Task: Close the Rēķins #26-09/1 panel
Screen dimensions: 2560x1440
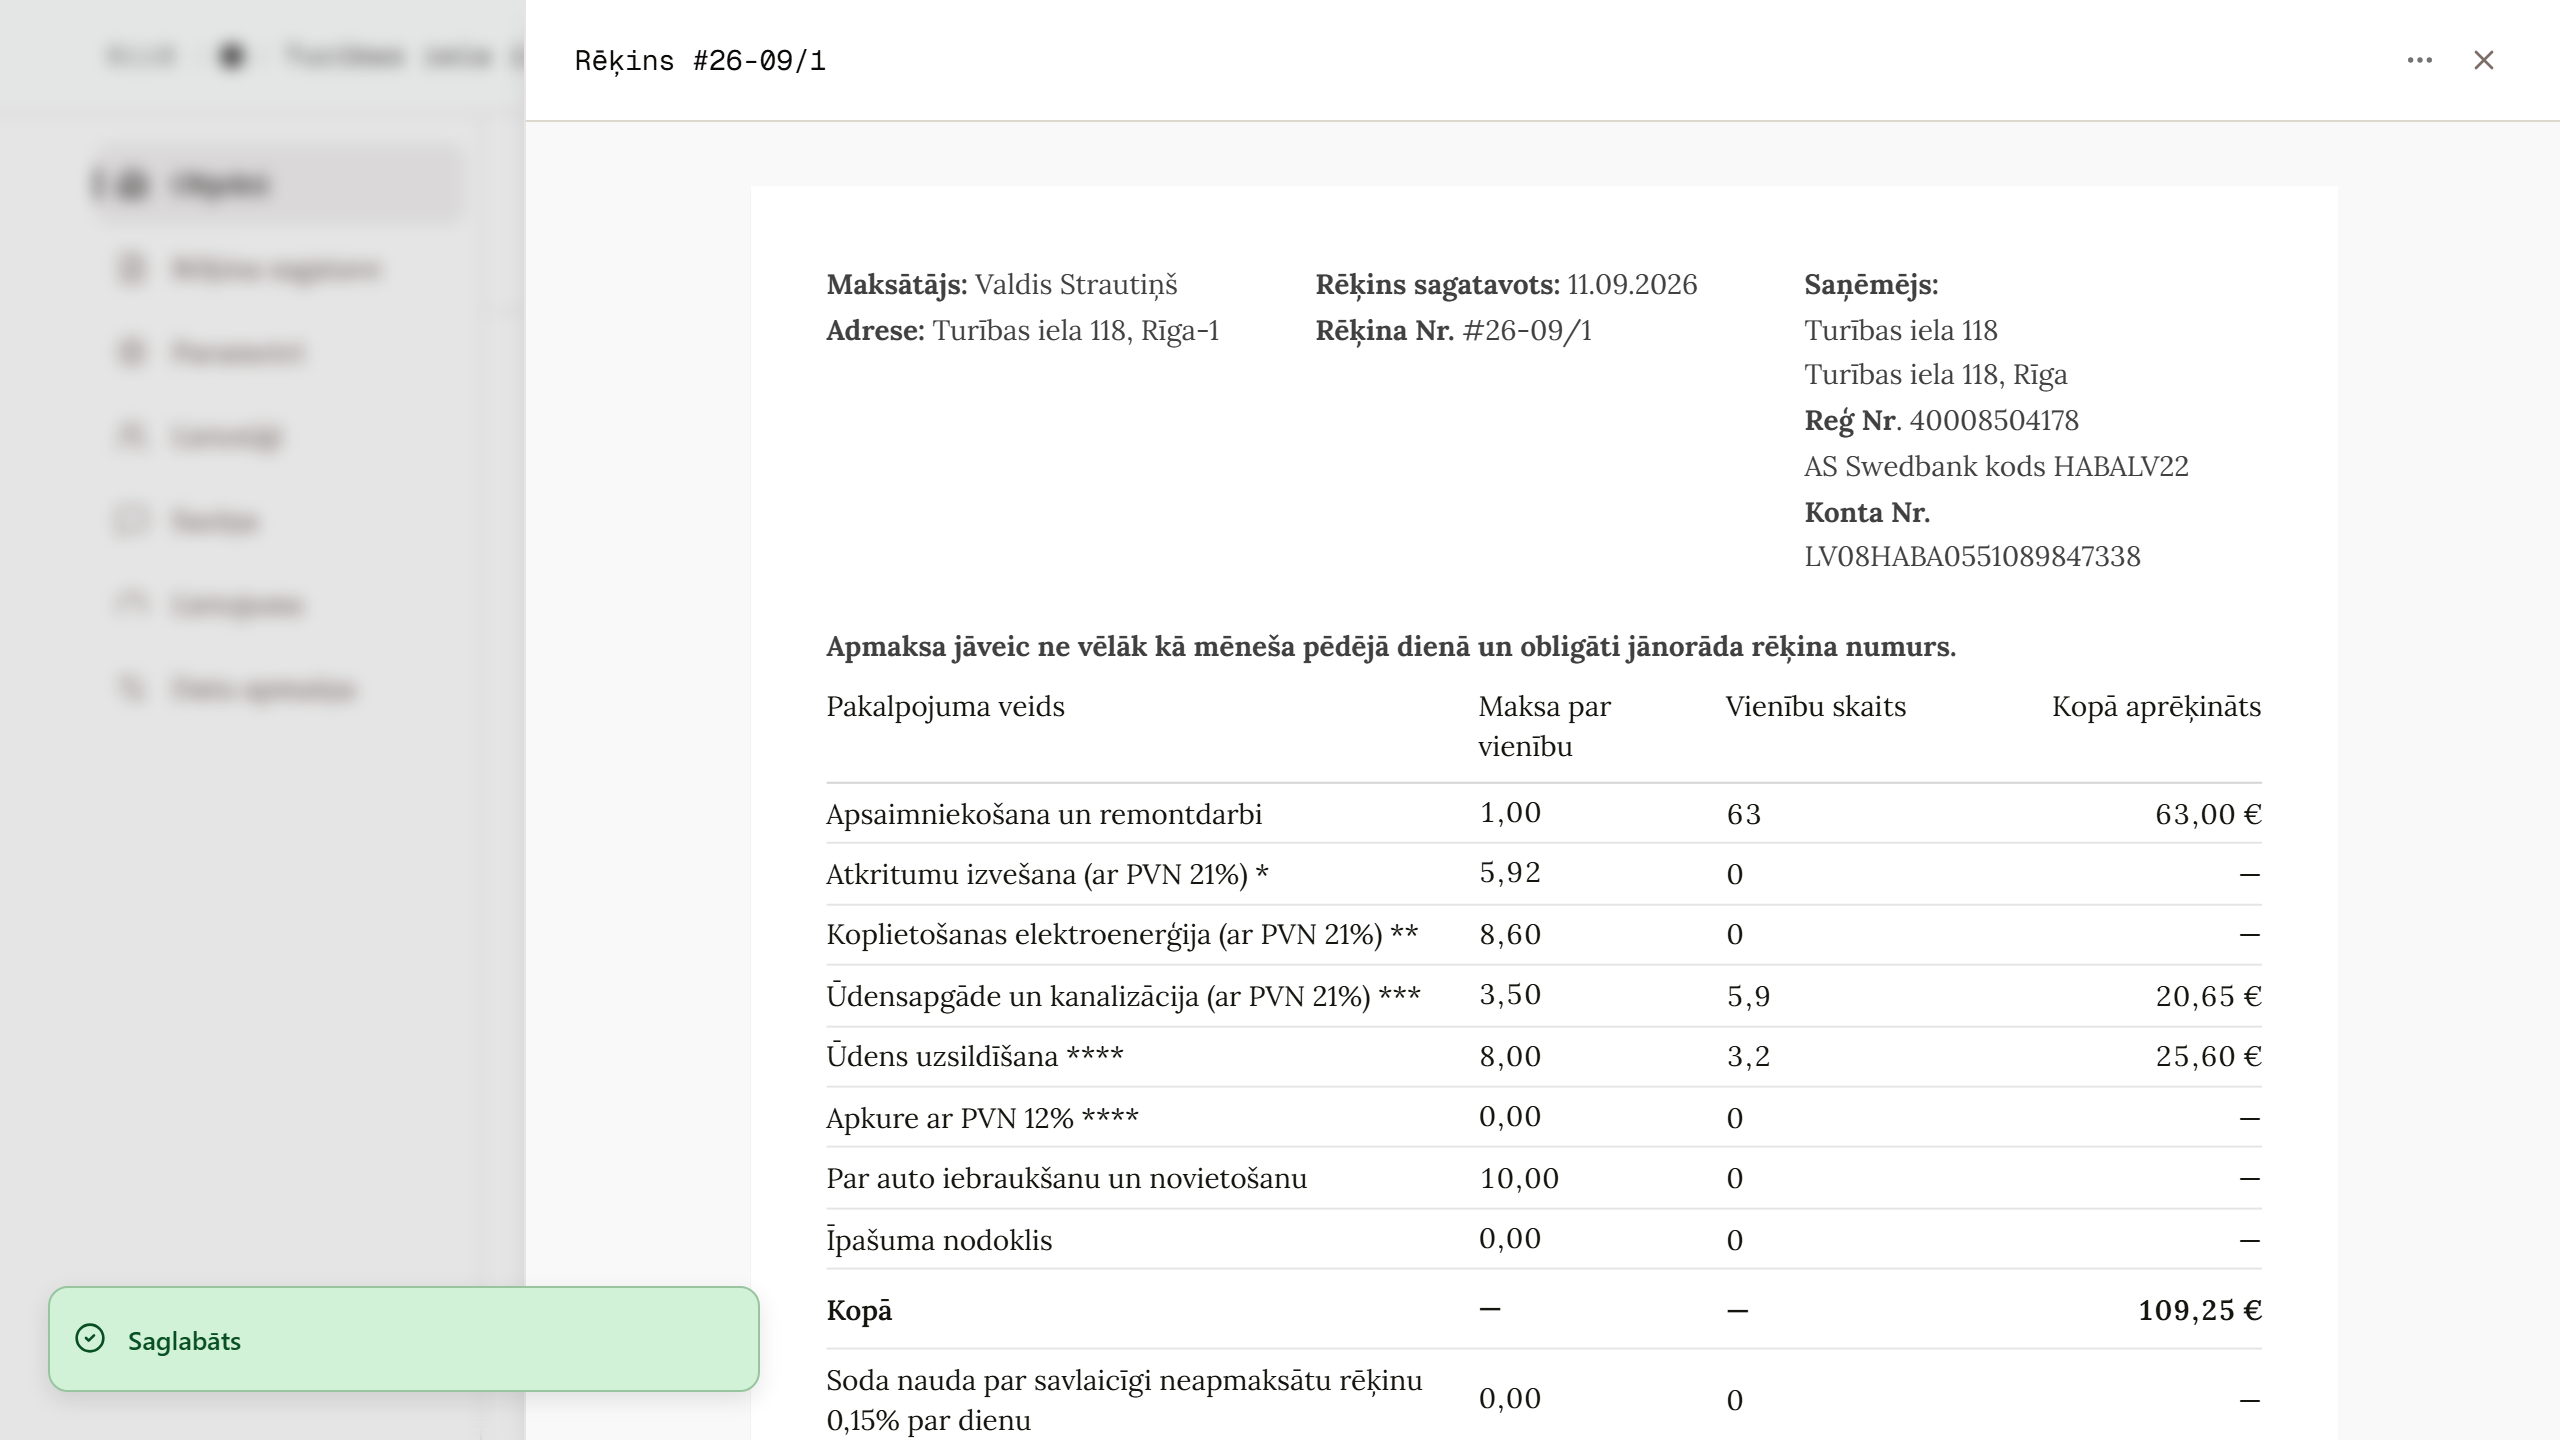Action: (x=2483, y=60)
